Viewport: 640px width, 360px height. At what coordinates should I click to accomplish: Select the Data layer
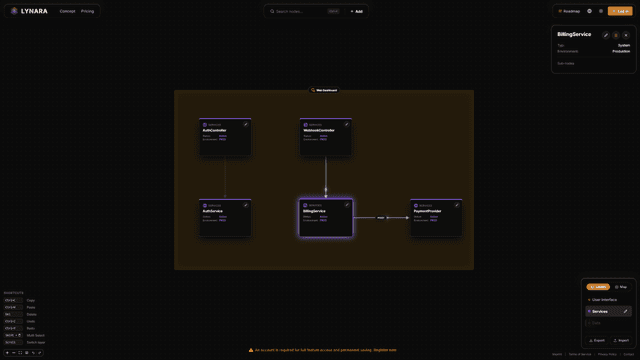tap(608, 323)
